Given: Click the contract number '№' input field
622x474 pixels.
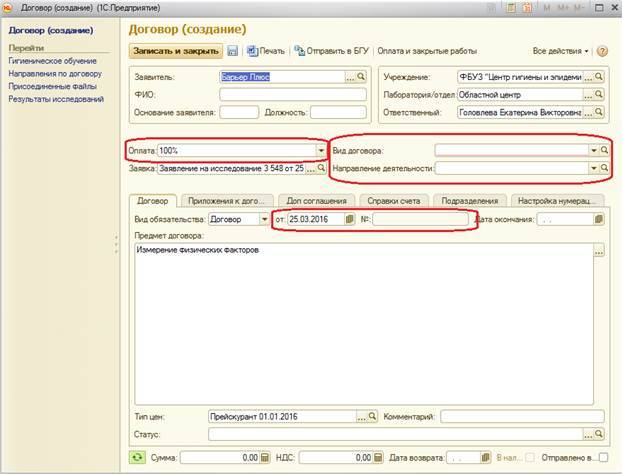Looking at the screenshot, I should tap(422, 218).
